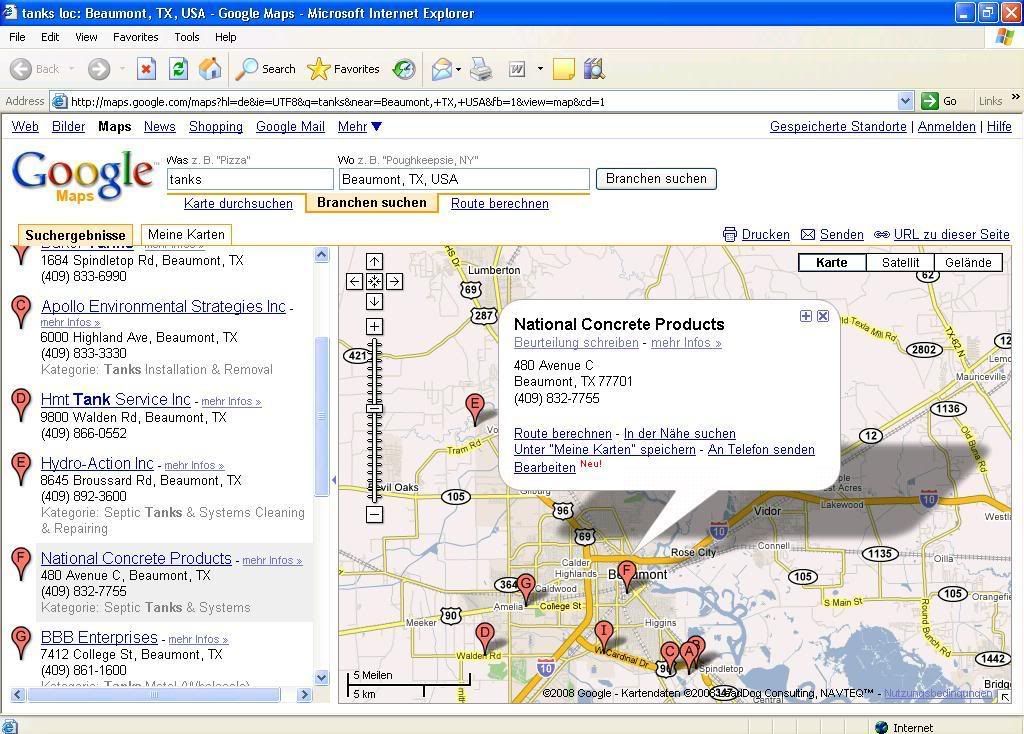Collapse the results panel arrow
The width and height of the screenshot is (1024, 734).
(334, 480)
